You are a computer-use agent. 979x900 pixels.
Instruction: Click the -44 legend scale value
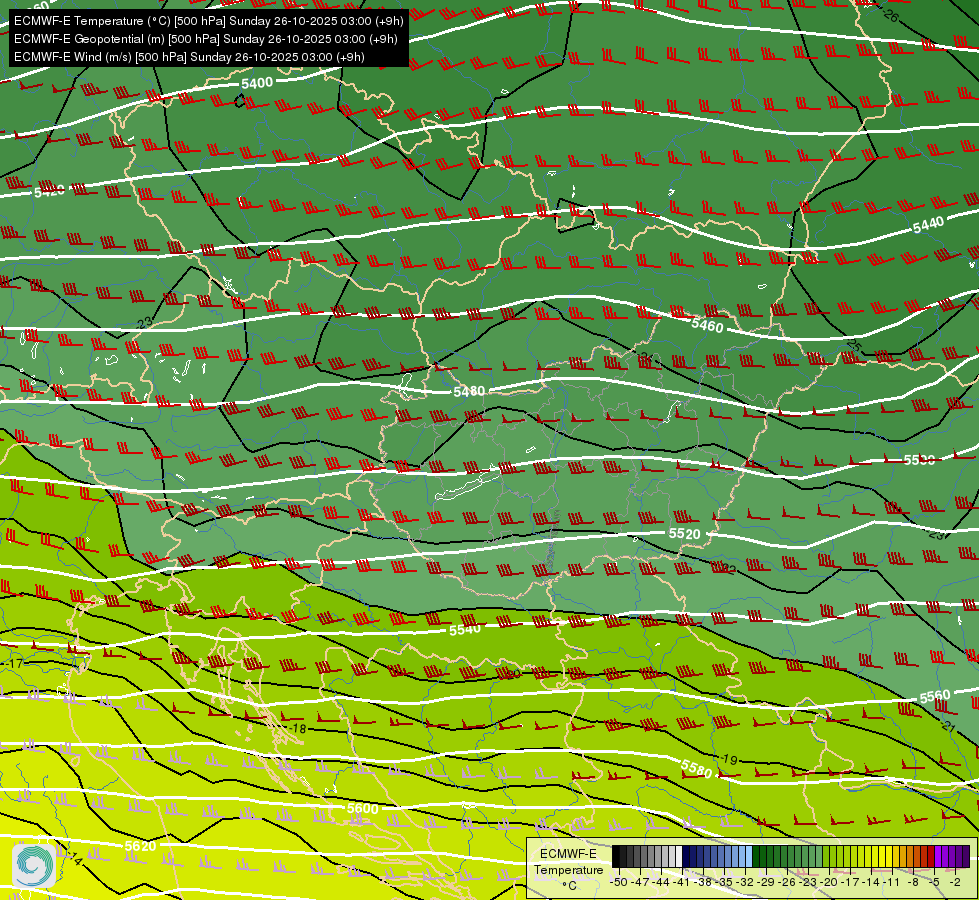(x=661, y=882)
